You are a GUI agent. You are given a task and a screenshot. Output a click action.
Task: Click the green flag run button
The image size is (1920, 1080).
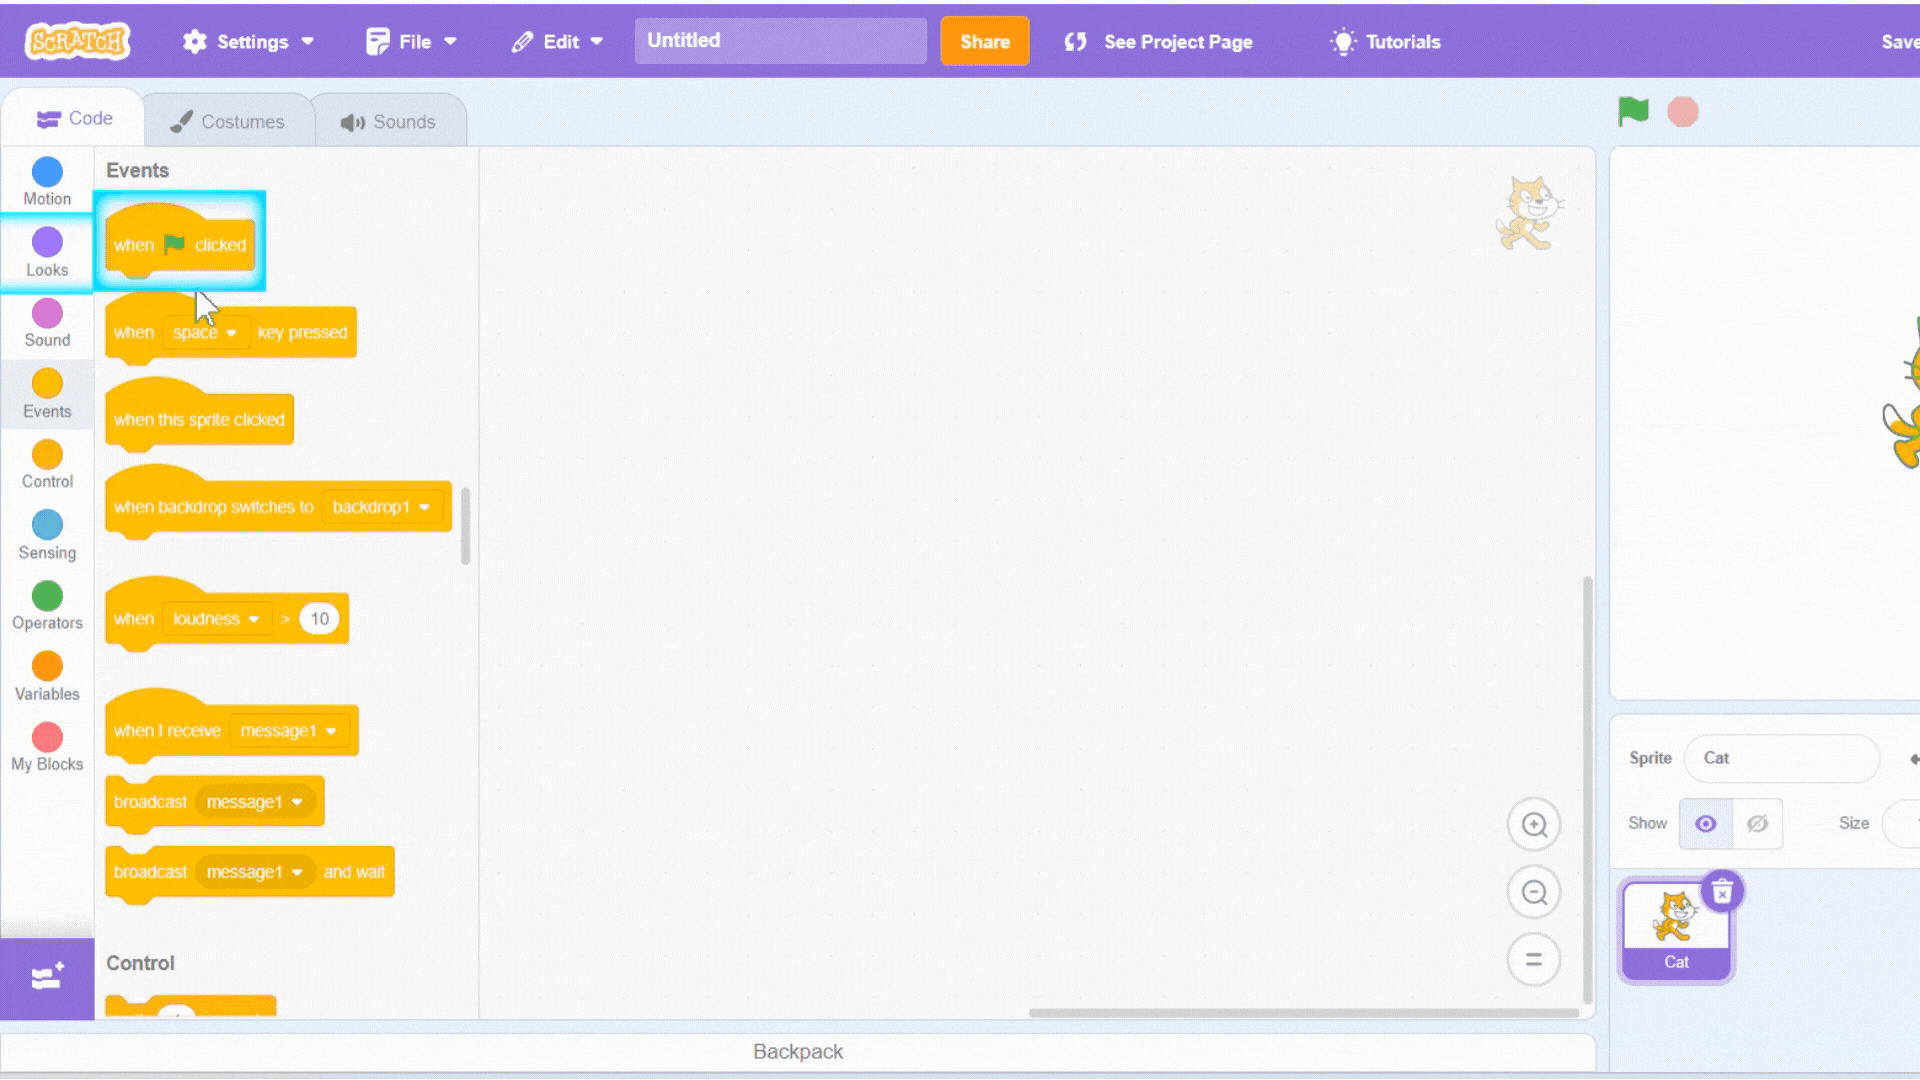click(x=1634, y=111)
